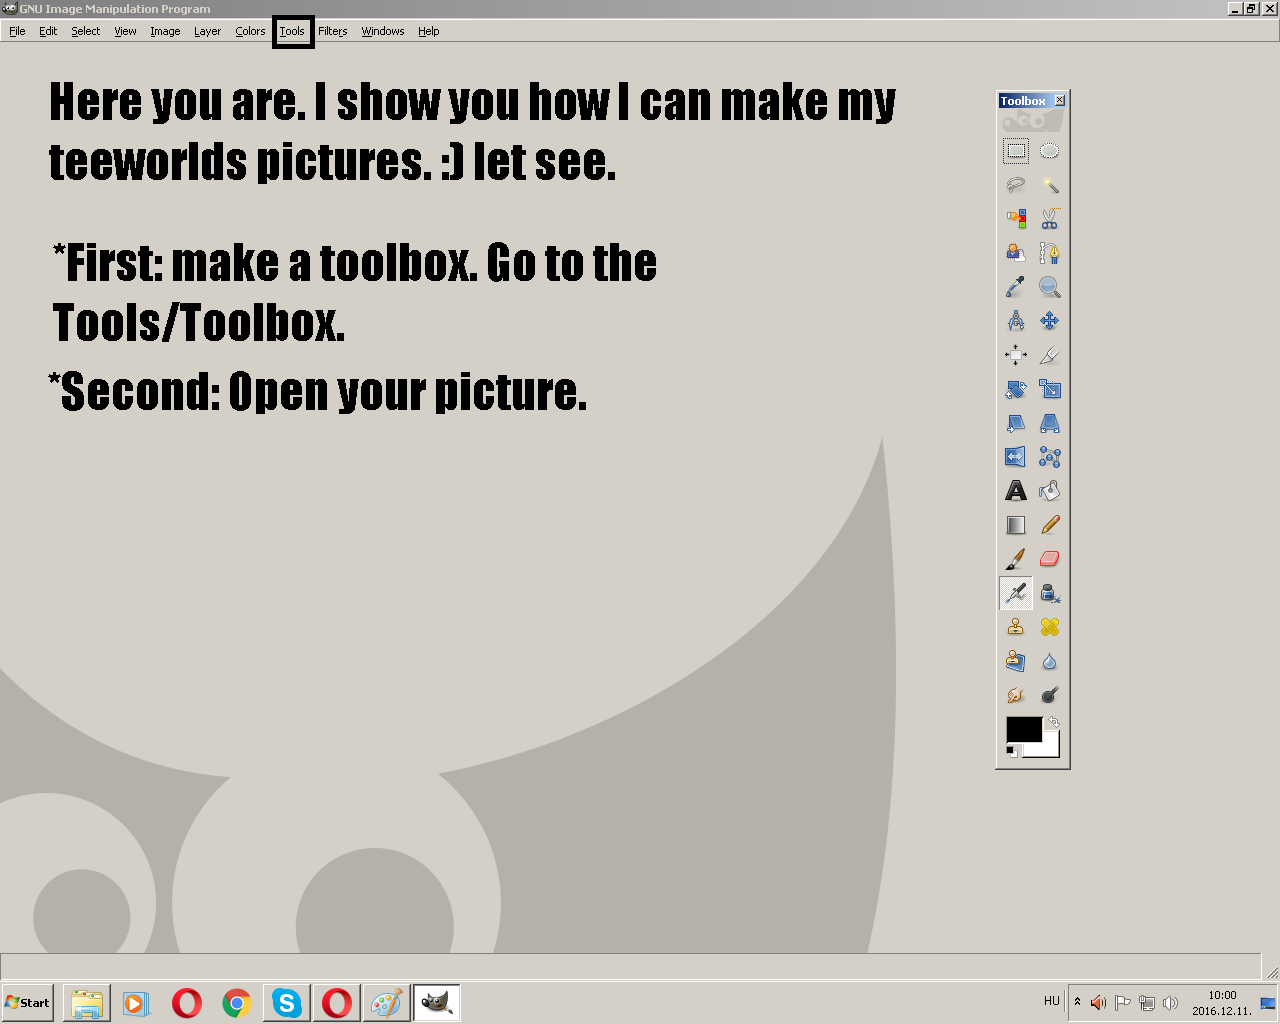Viewport: 1280px width, 1024px height.
Task: Open the Tools menu
Action: click(292, 31)
